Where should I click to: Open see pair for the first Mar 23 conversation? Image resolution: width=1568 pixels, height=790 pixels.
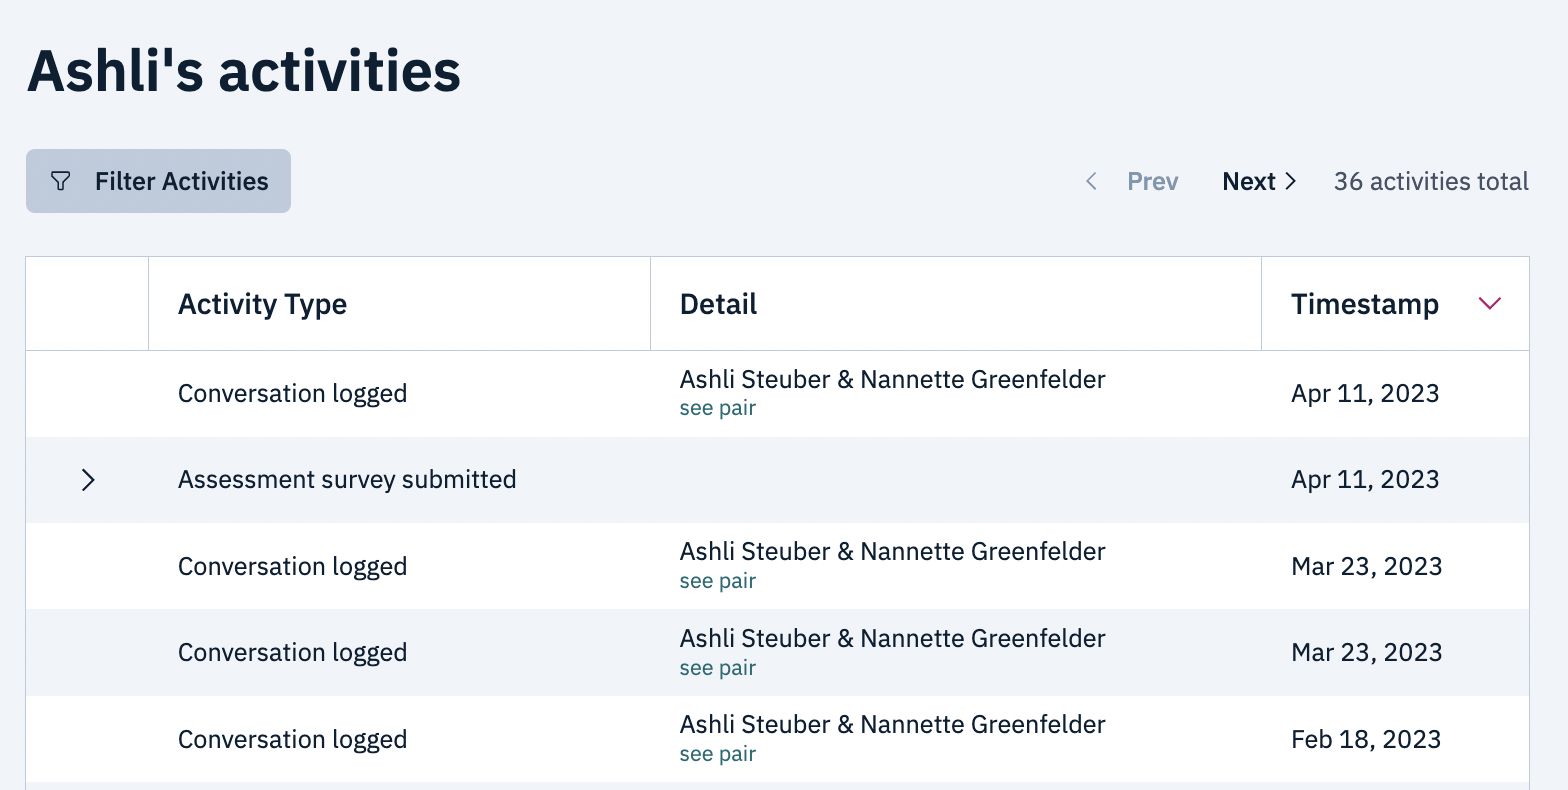[717, 581]
